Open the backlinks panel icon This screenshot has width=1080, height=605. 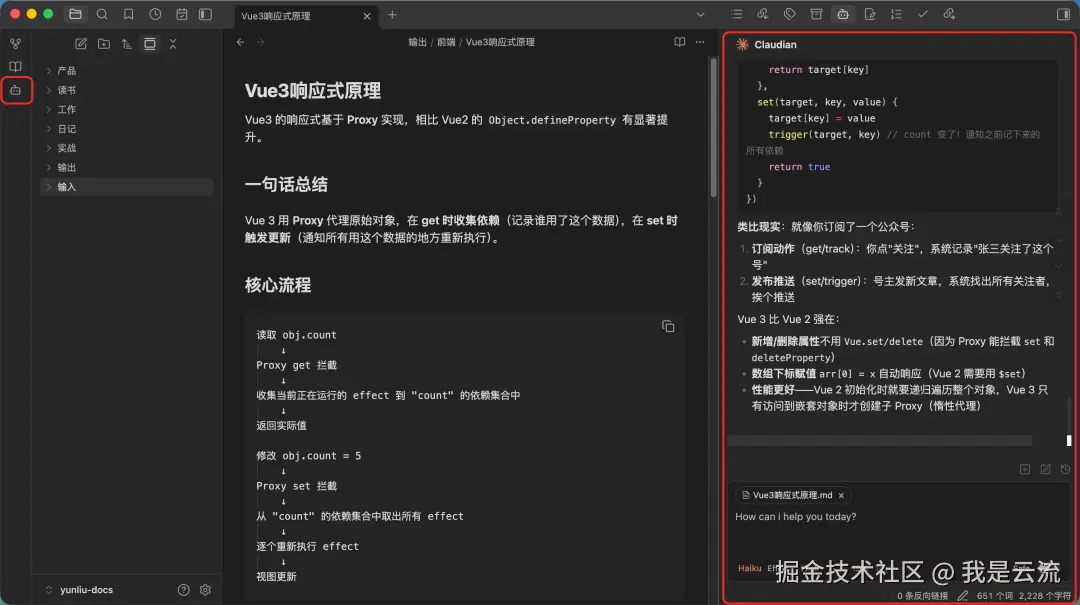762,14
